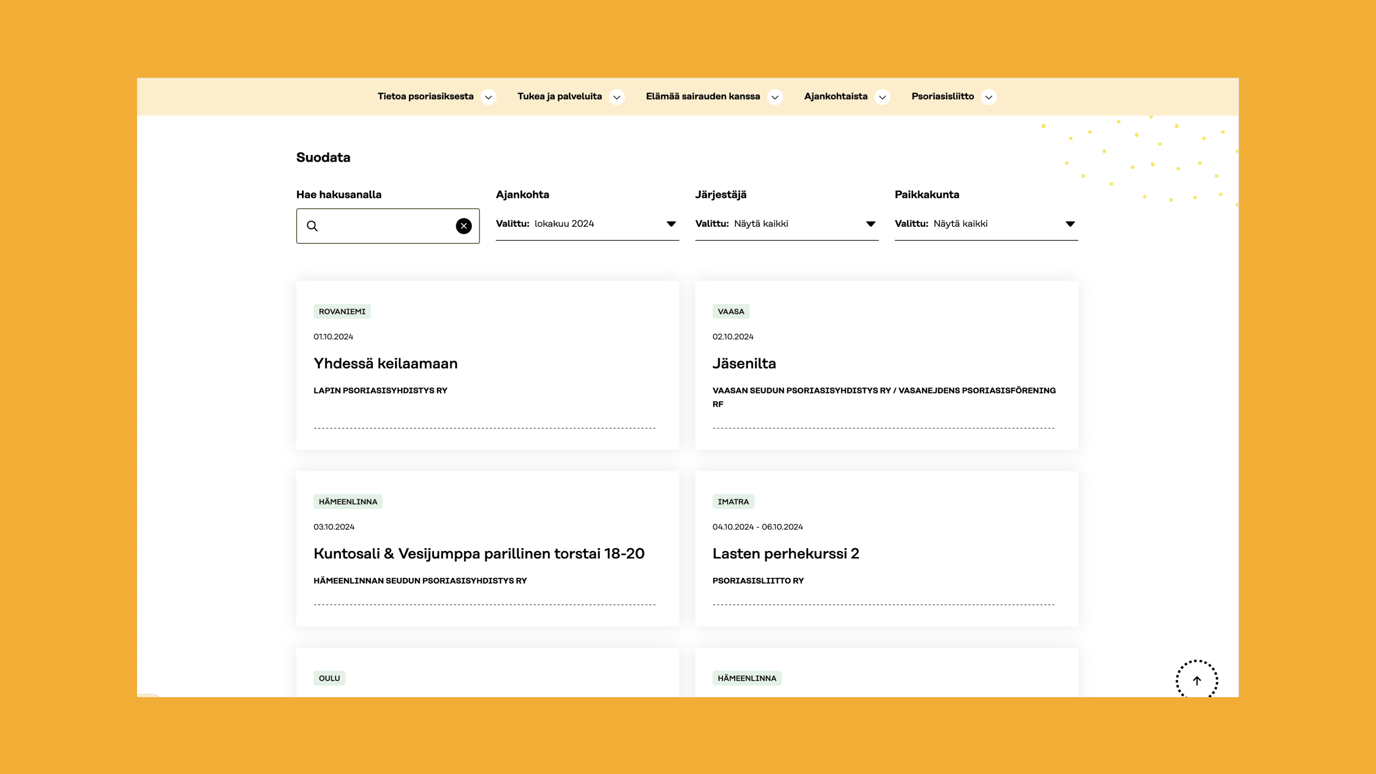Open the Lasten perhekurssi 2 event
1376x774 pixels.
click(x=786, y=553)
